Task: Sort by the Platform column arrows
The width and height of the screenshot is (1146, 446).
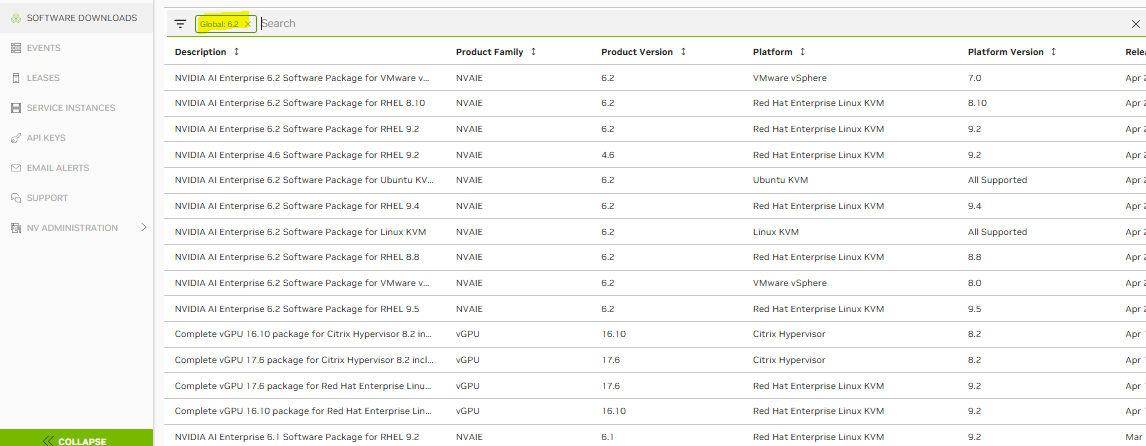Action: point(802,52)
